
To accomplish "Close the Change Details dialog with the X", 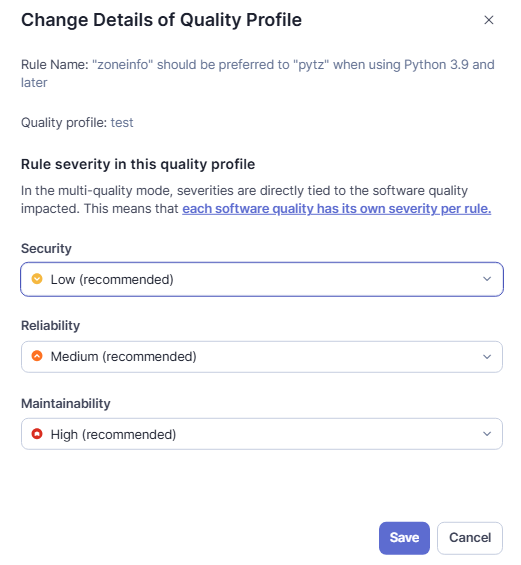I will (488, 20).
